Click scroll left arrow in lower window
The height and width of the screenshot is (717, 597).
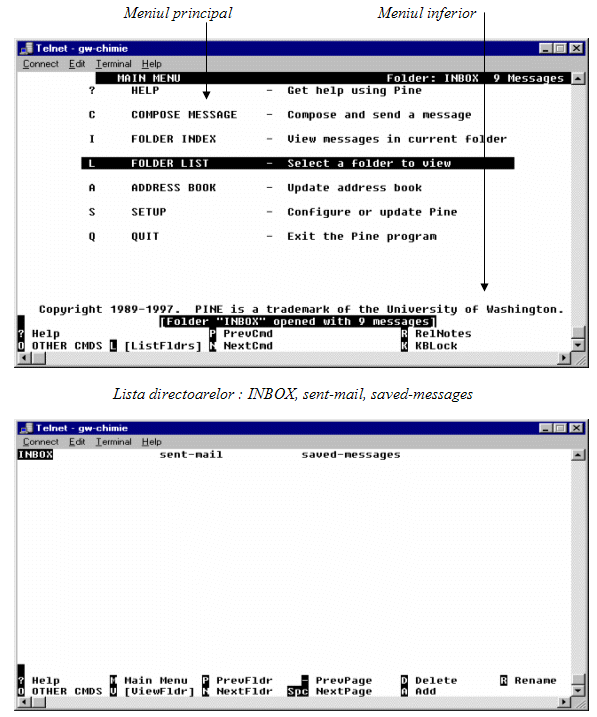pos(24,702)
